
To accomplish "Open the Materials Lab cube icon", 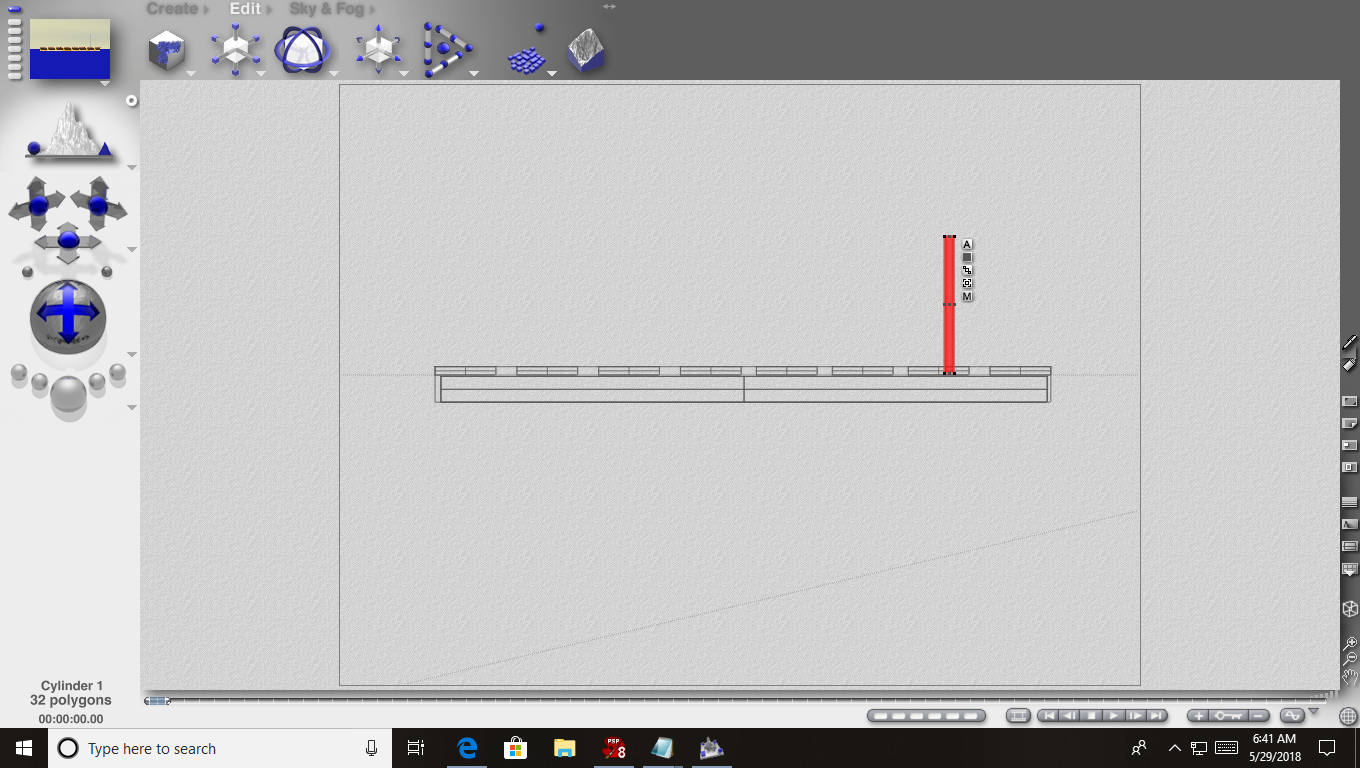I will [167, 50].
